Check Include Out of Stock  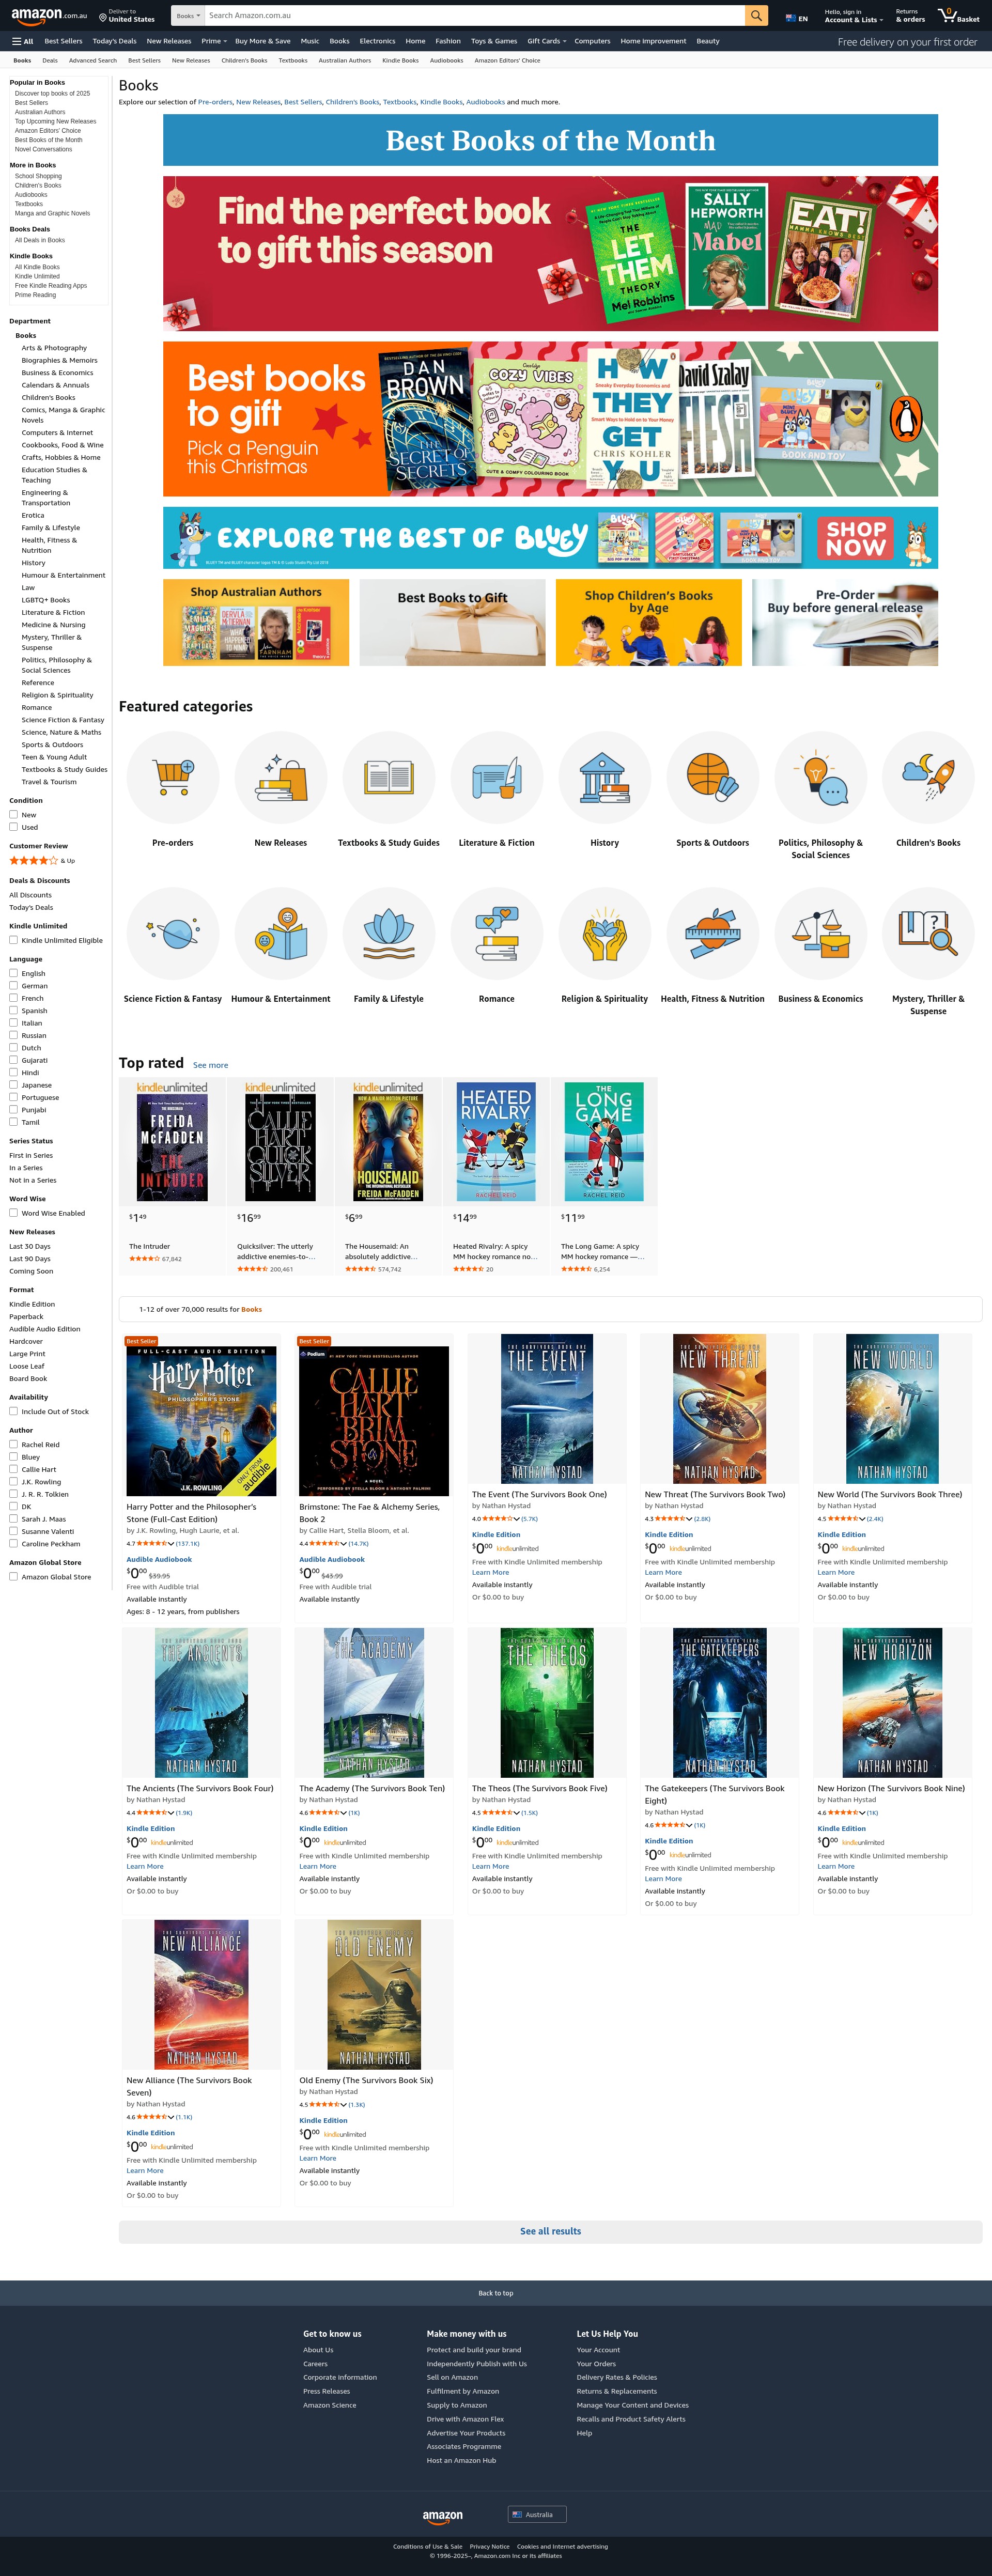(14, 1411)
